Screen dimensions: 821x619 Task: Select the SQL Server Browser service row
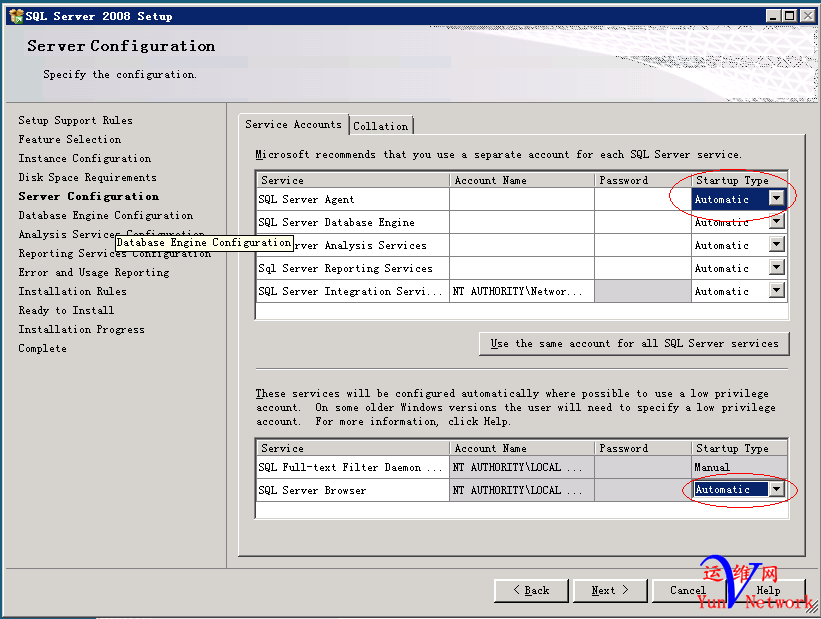pos(352,490)
